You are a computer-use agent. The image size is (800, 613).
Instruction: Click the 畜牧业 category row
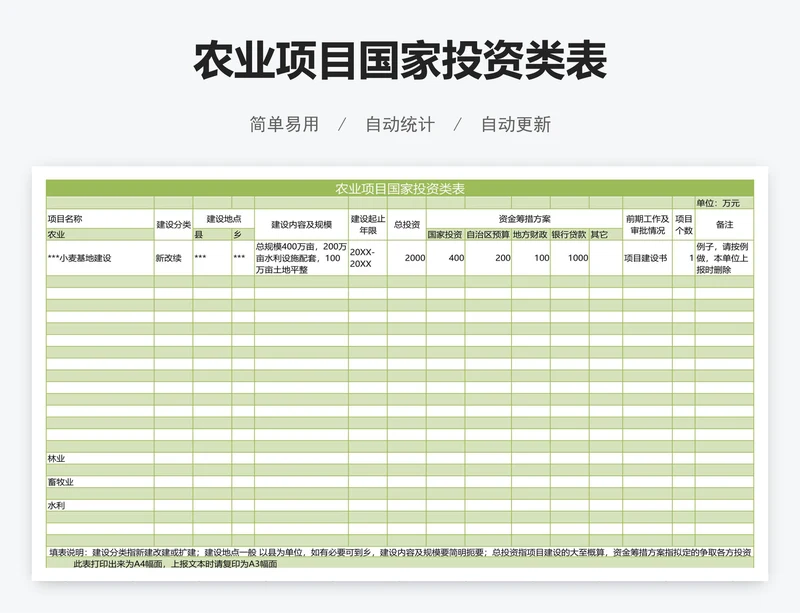[400, 482]
